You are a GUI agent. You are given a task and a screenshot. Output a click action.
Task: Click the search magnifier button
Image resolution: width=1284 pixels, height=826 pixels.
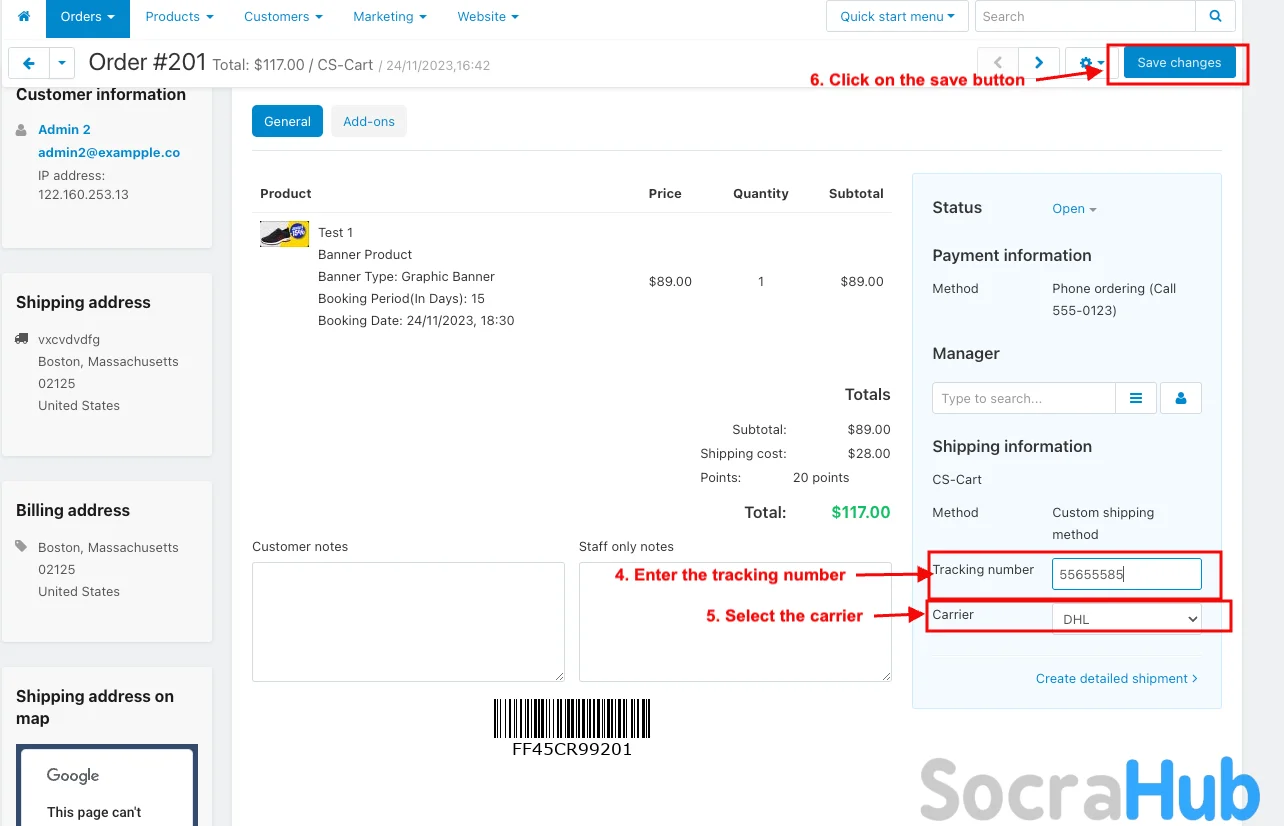[1215, 17]
